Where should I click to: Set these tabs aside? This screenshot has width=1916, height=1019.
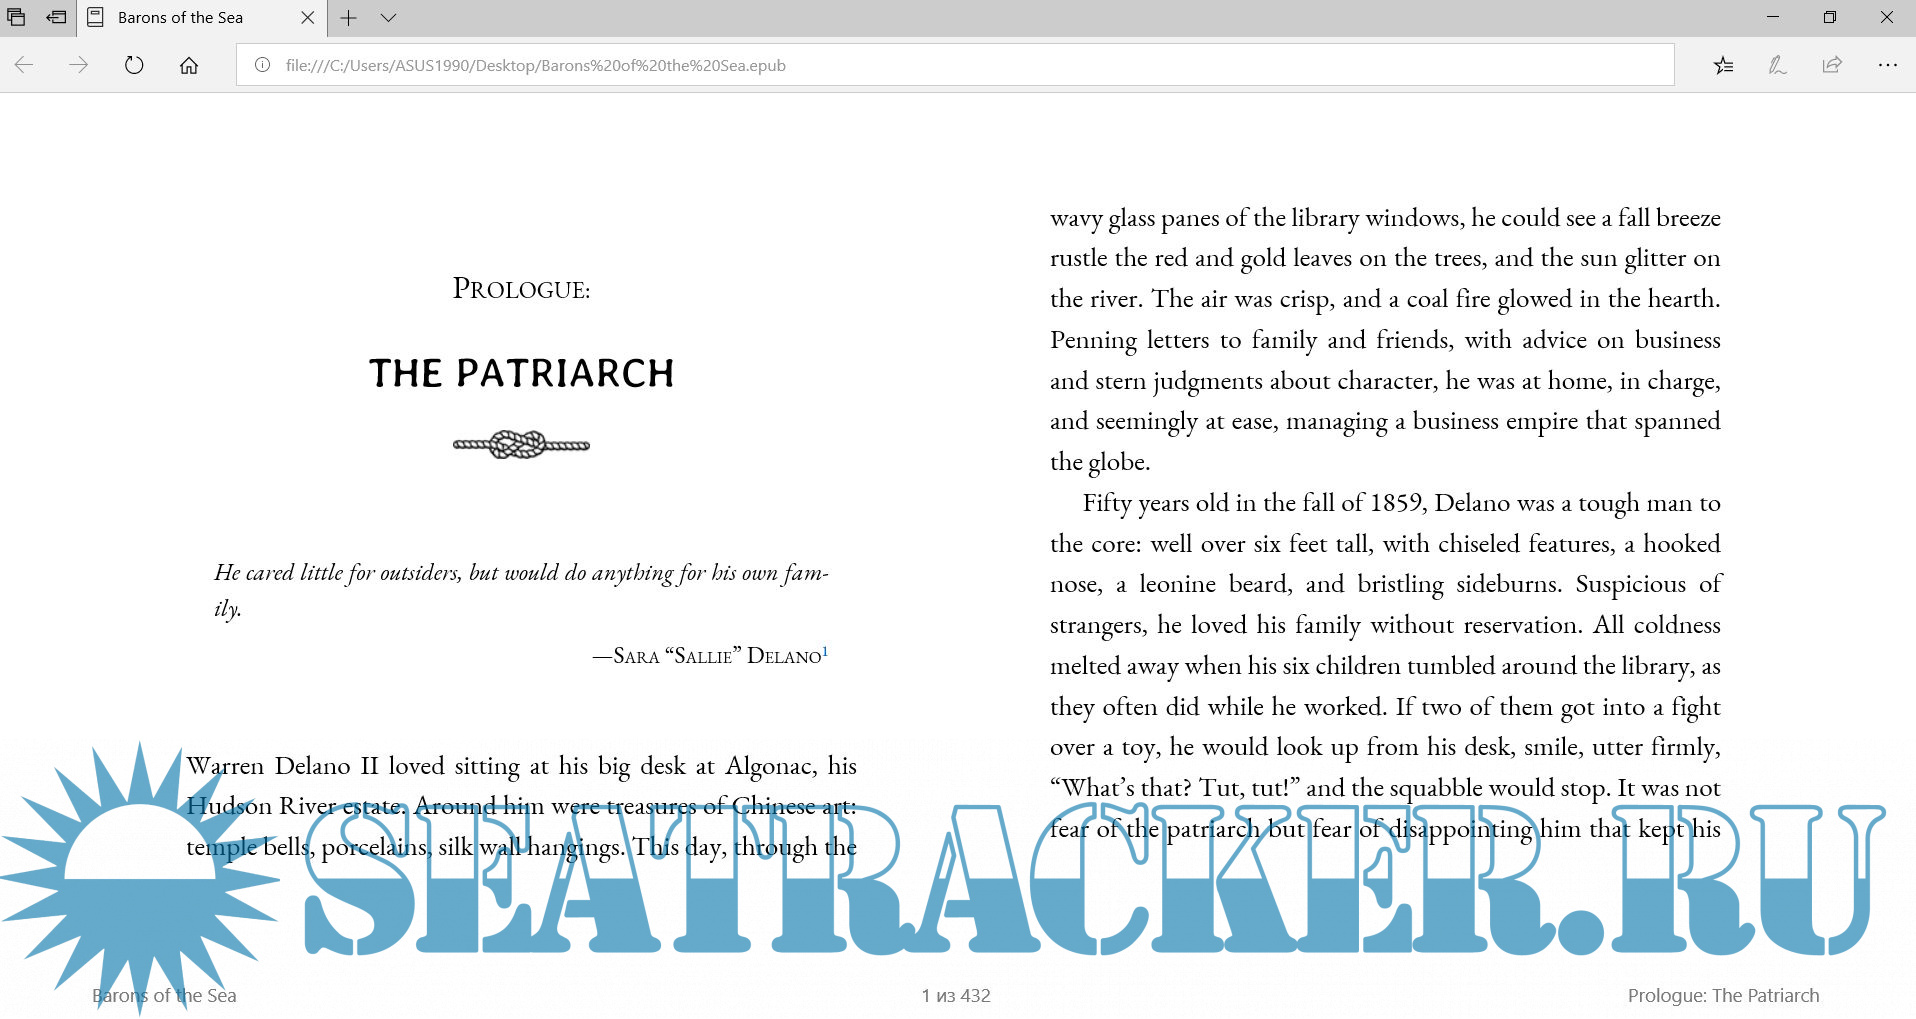(x=57, y=17)
